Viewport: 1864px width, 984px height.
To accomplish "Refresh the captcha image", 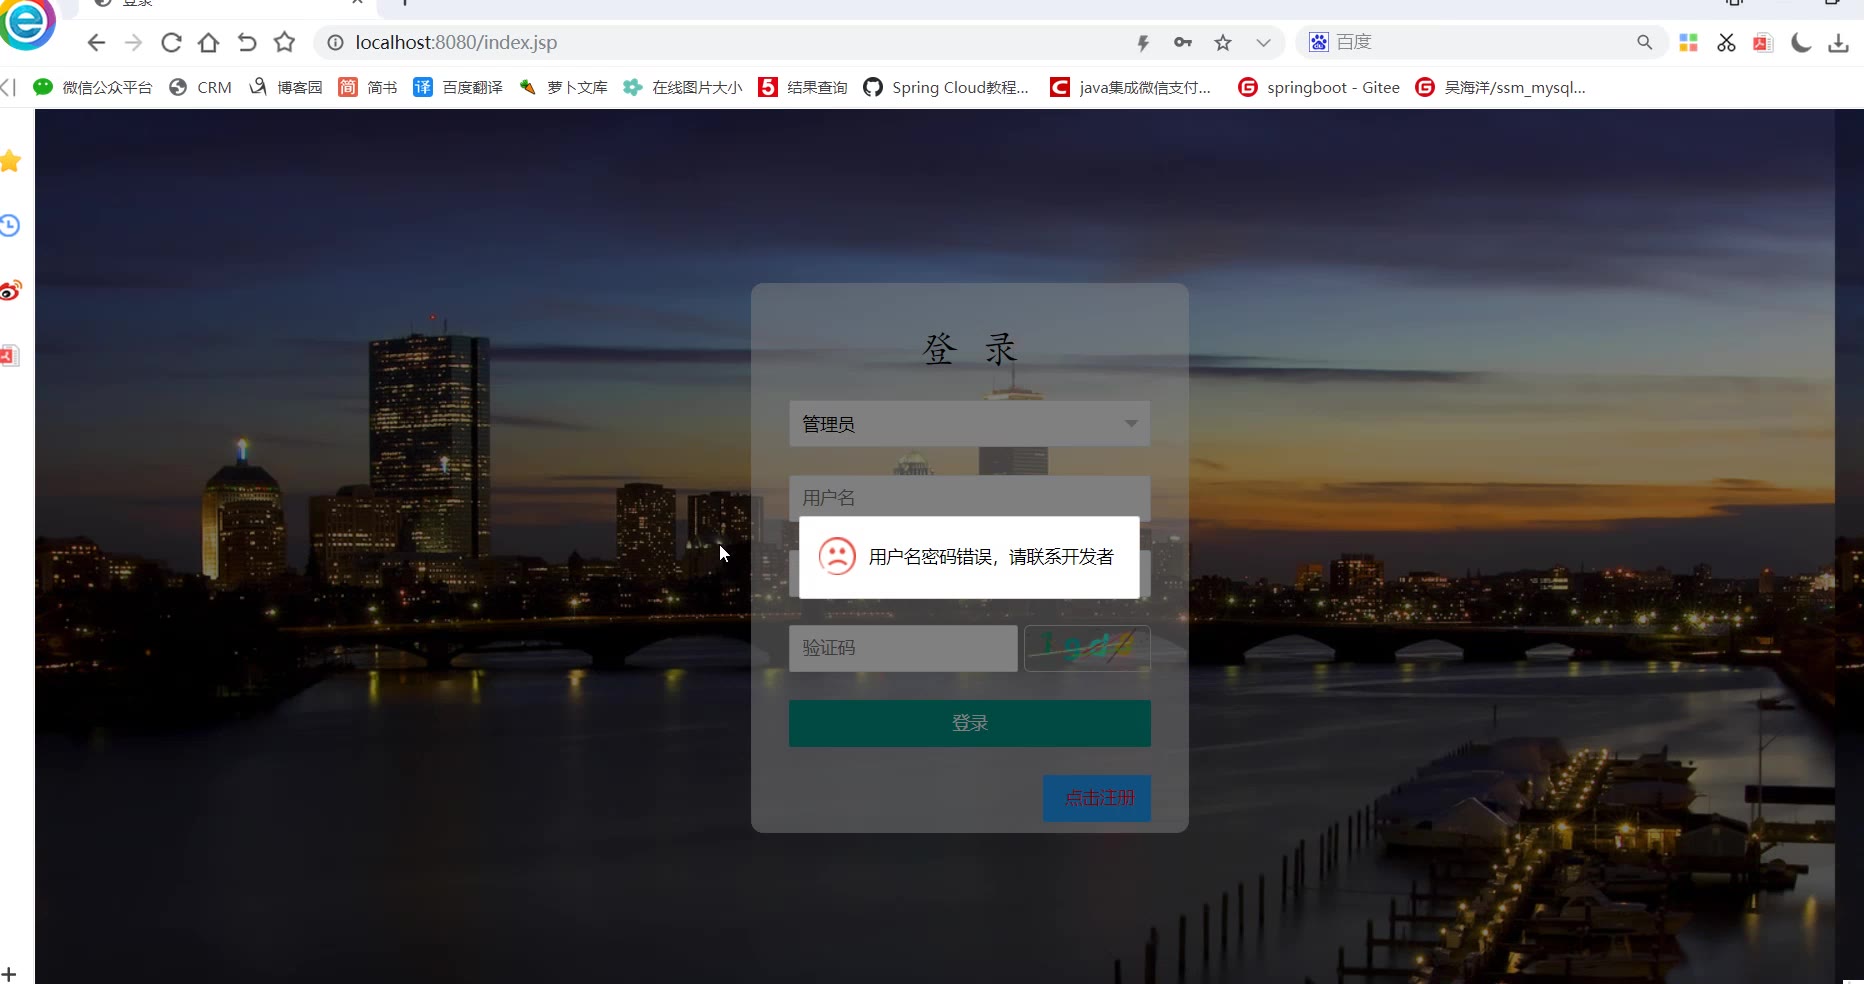I will pyautogui.click(x=1087, y=648).
